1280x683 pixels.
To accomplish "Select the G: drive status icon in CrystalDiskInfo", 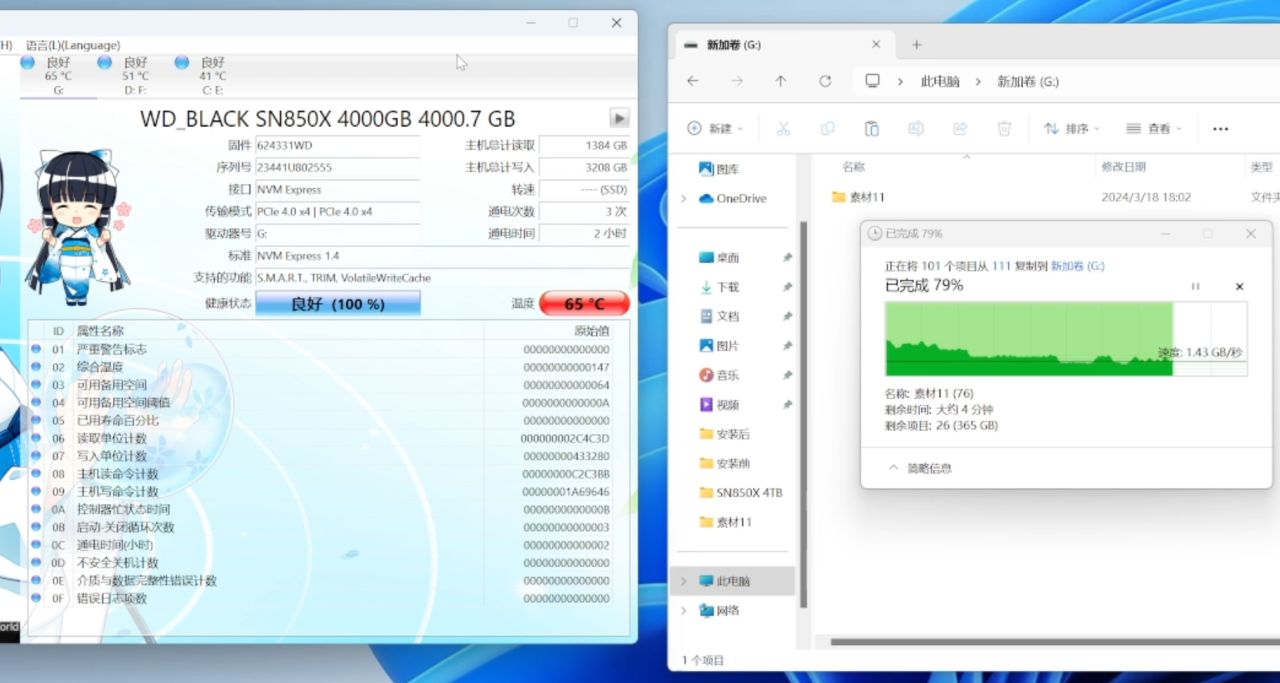I will coord(27,62).
